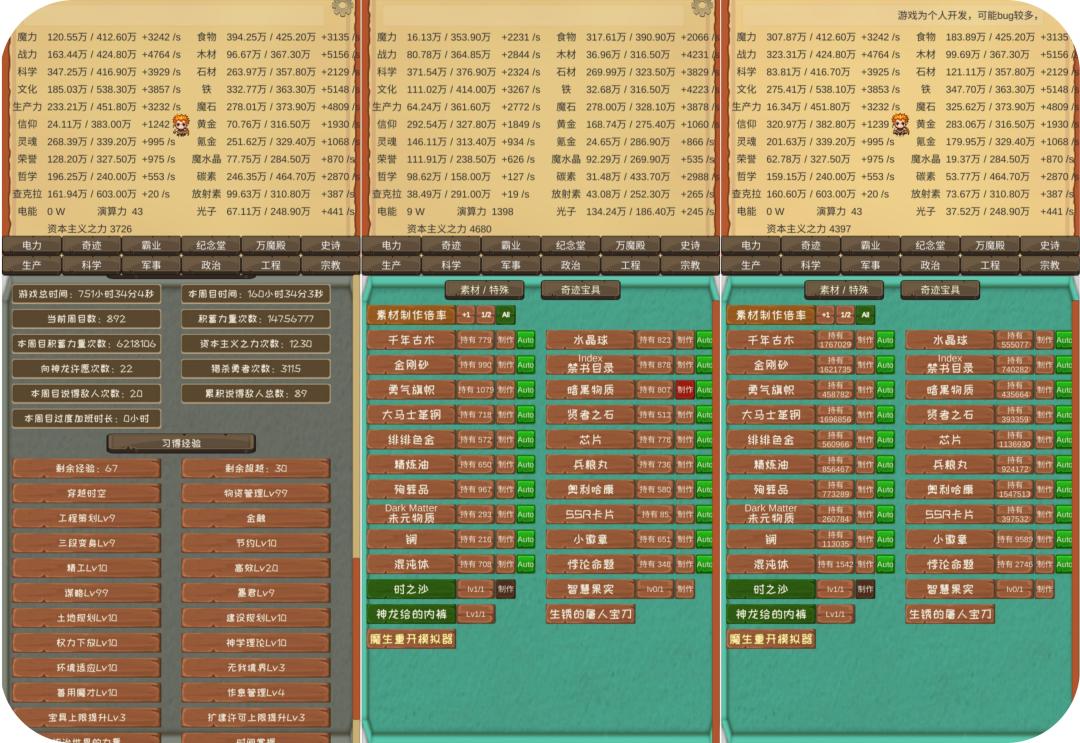This screenshot has height=743, width=1080.
Task: Click the 金融 skill button
Action: (x=256, y=518)
